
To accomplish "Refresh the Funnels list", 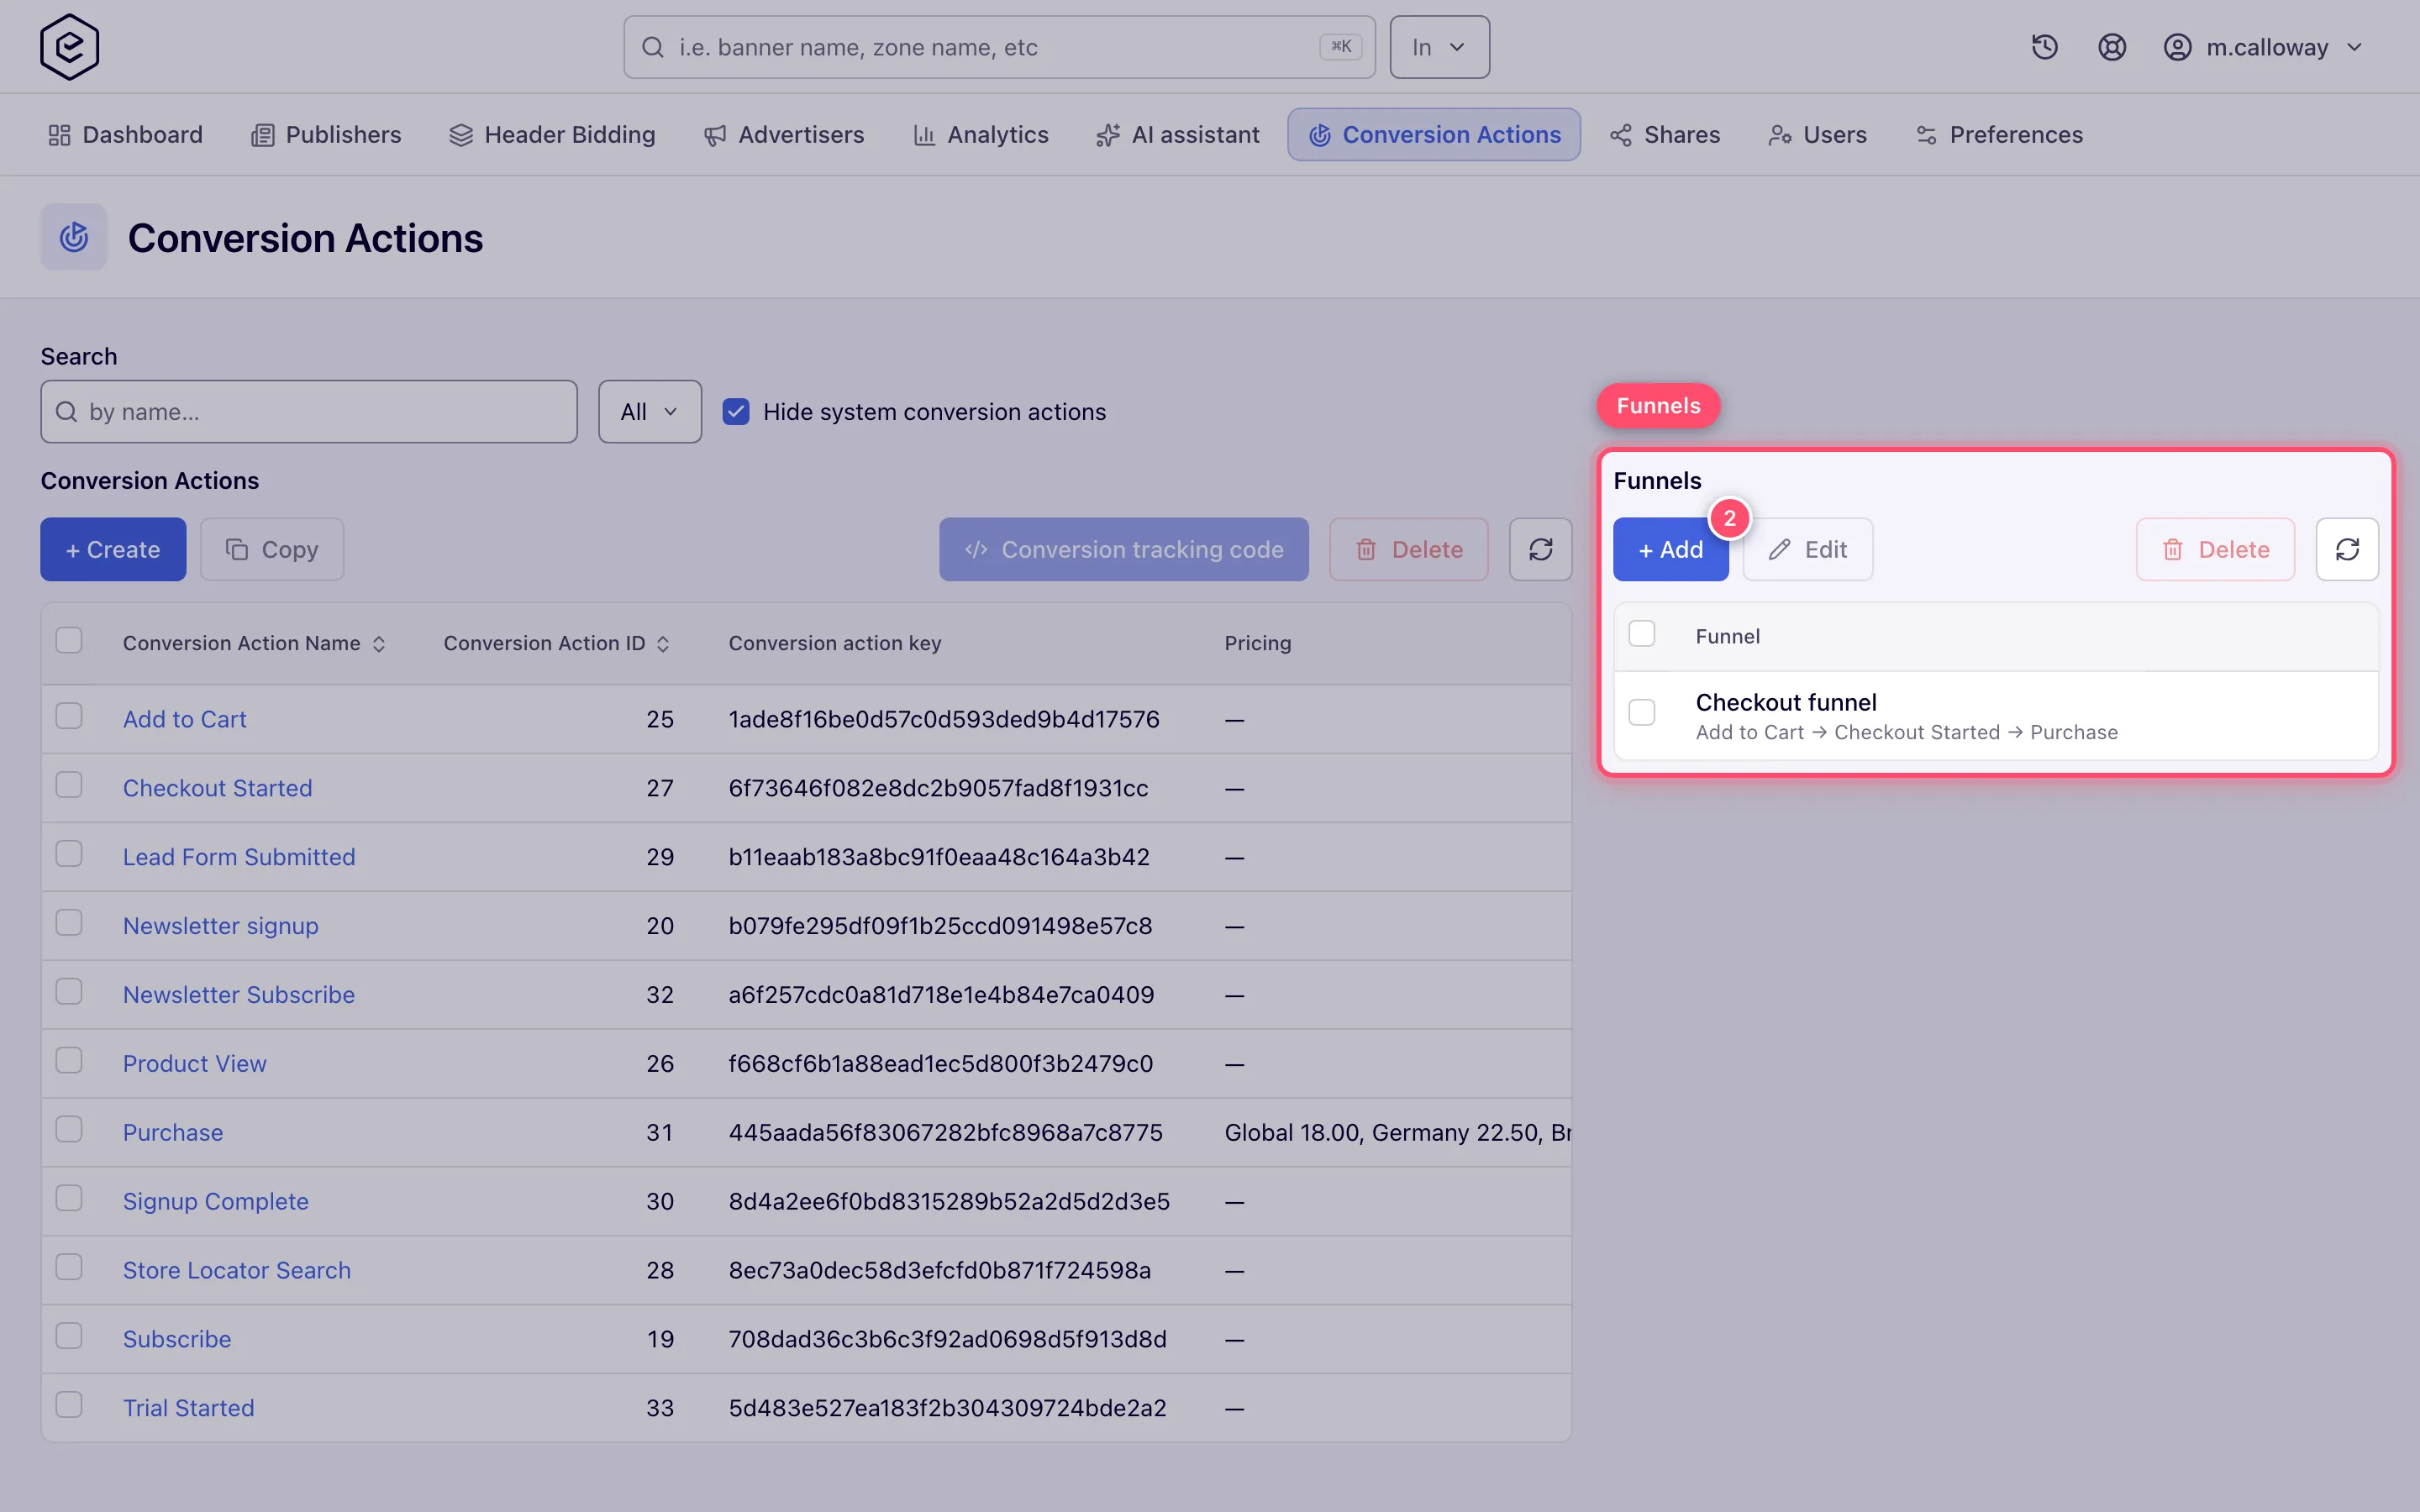I will (x=2346, y=549).
